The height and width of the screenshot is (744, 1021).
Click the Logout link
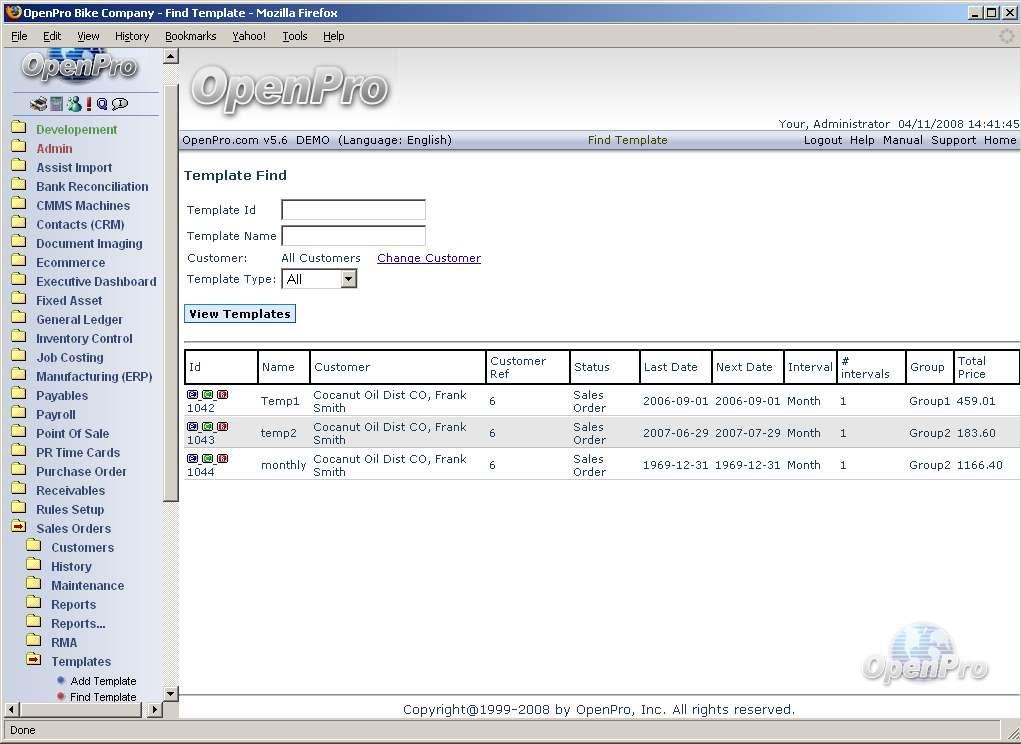822,140
